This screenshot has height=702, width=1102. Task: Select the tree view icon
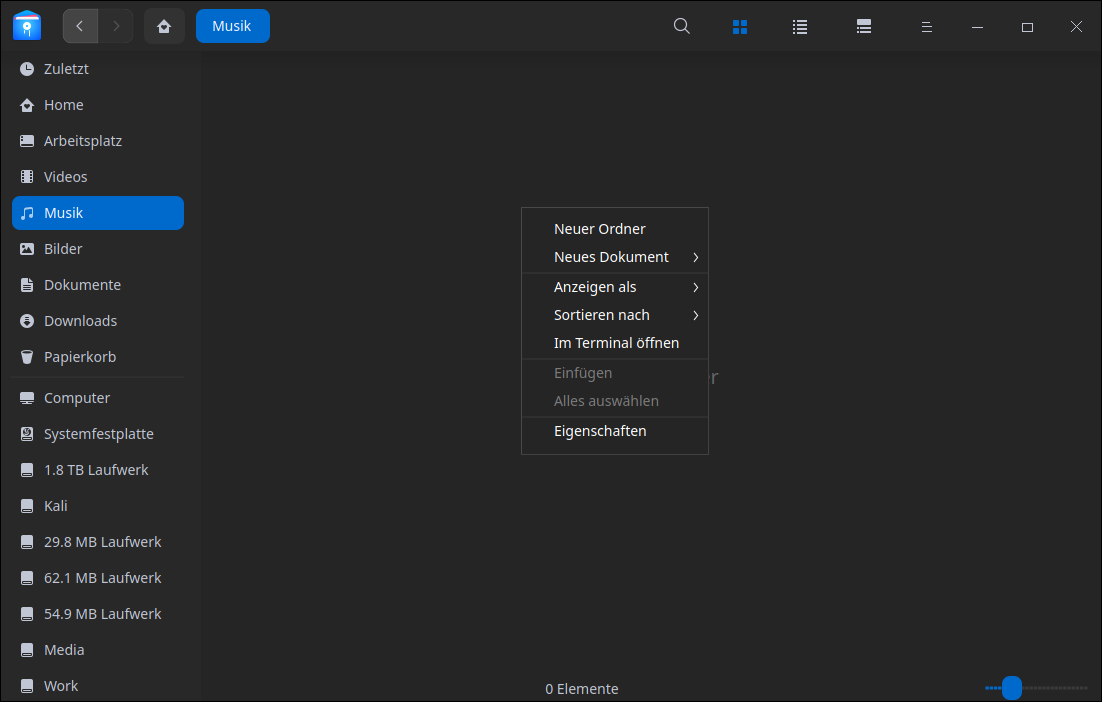pos(863,26)
